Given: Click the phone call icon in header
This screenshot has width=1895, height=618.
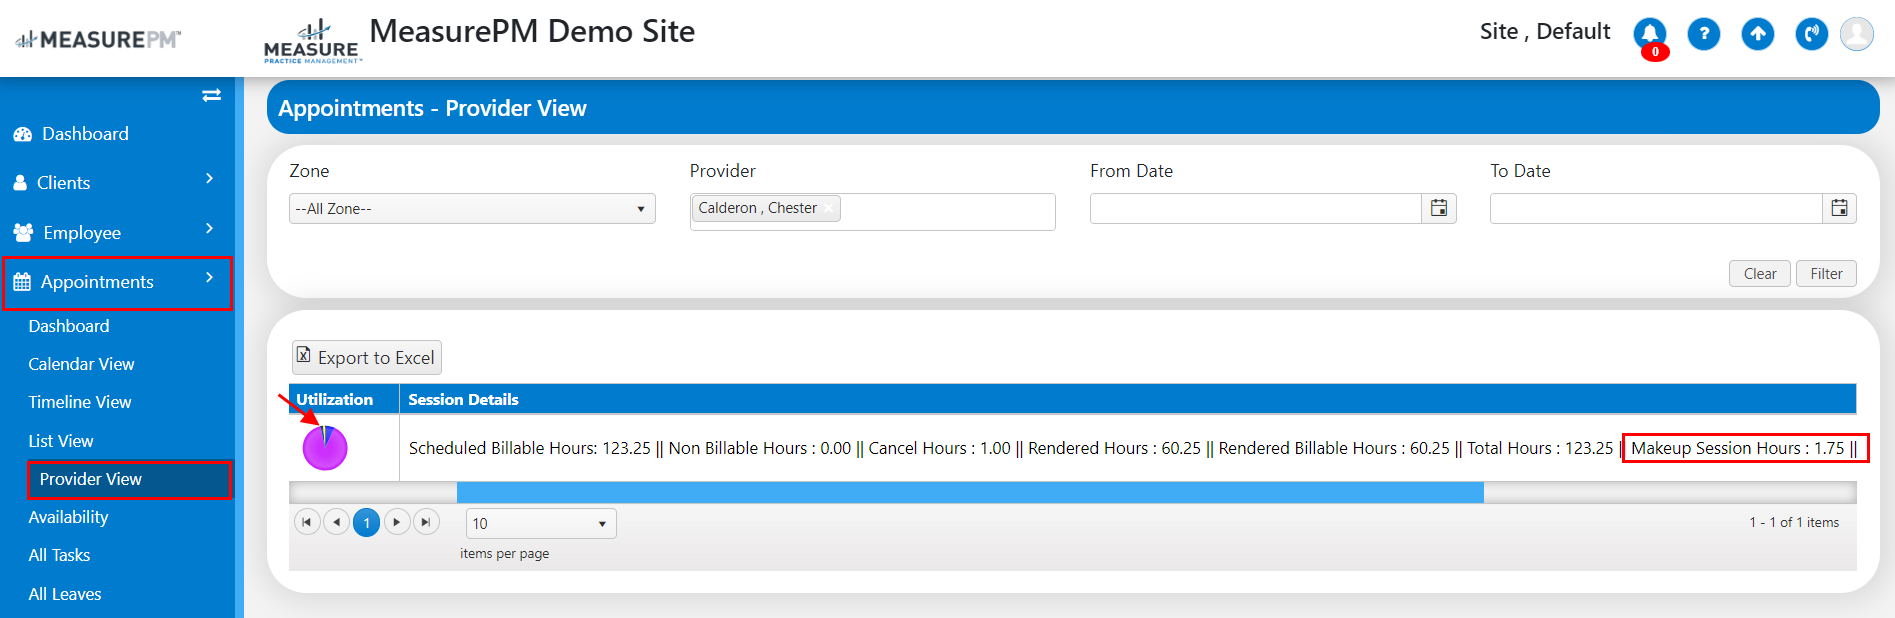Looking at the screenshot, I should pyautogui.click(x=1812, y=34).
